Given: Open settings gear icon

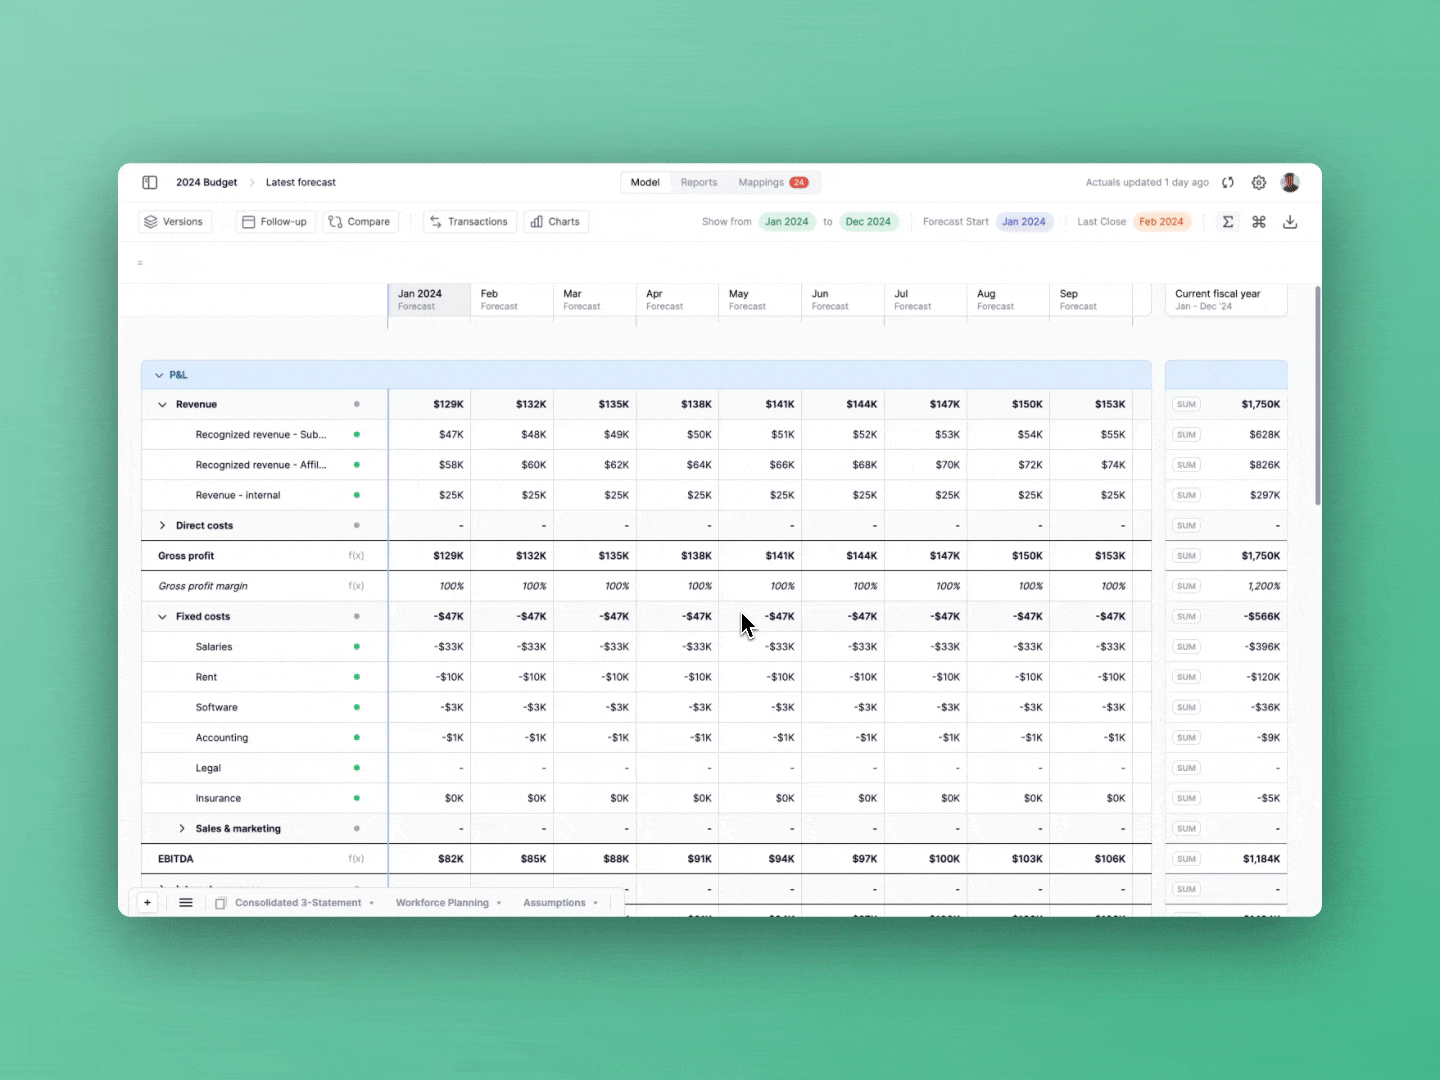Looking at the screenshot, I should (x=1259, y=182).
